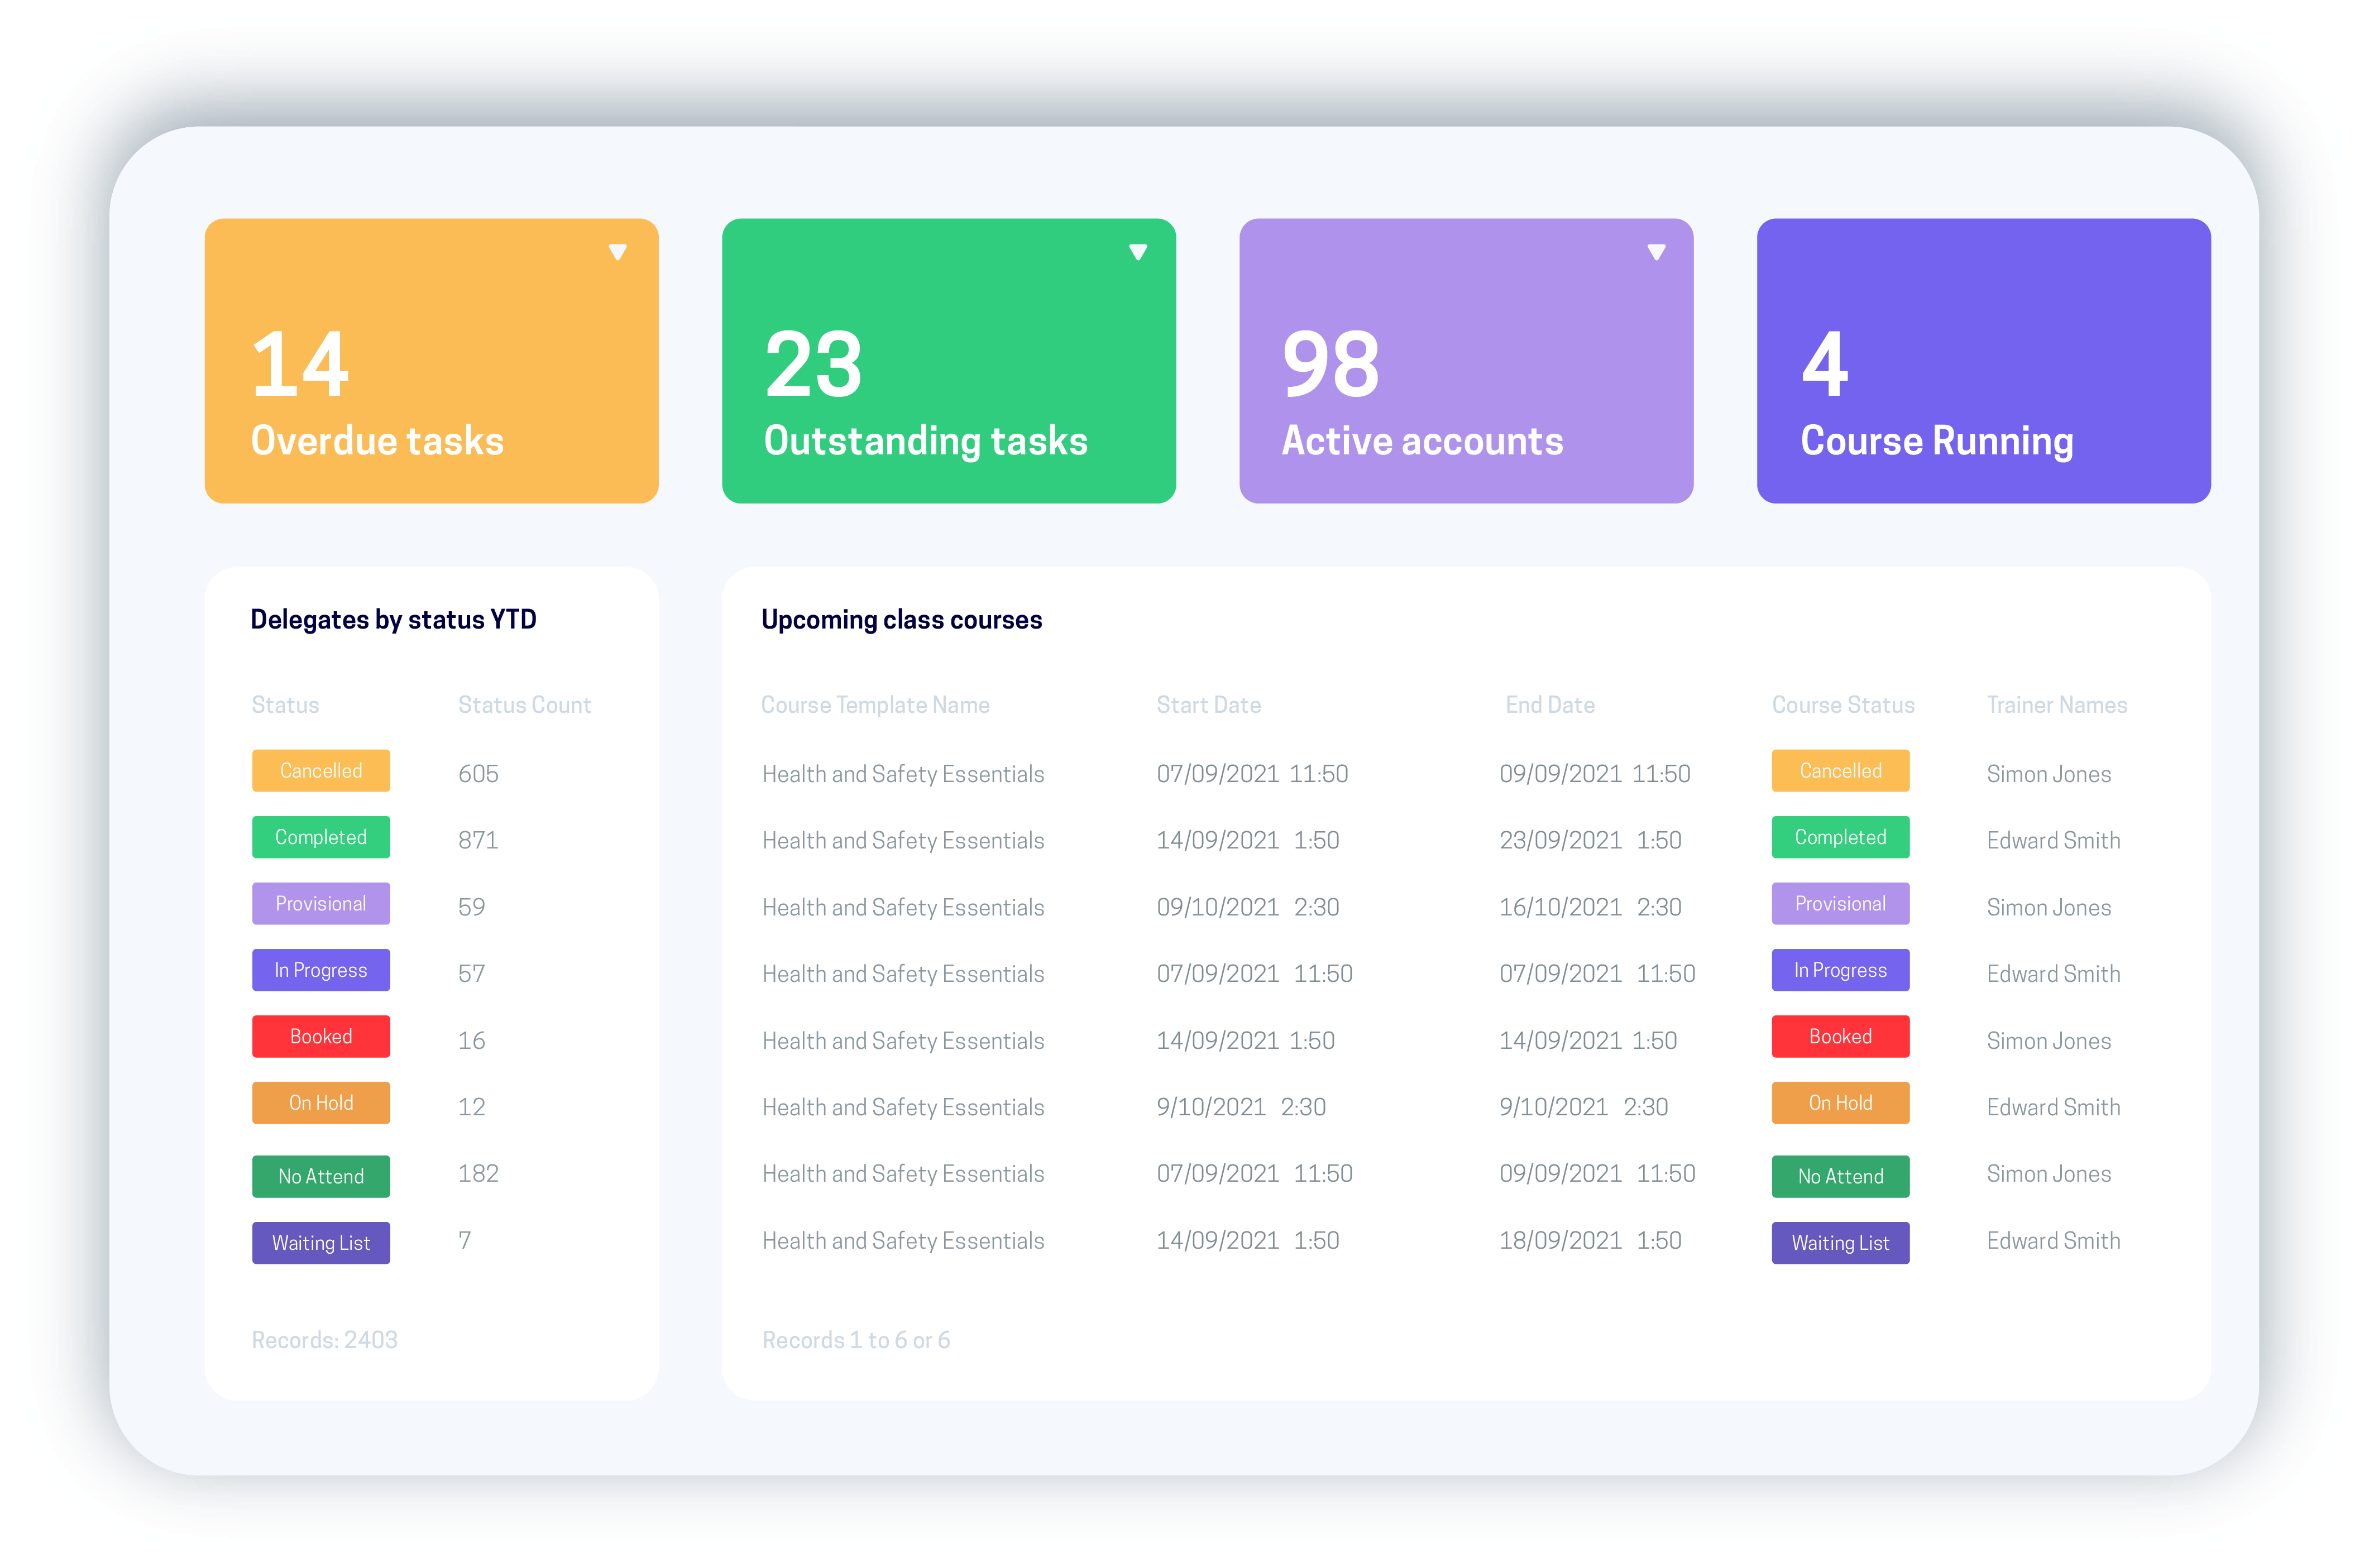This screenshot has height=1568, width=2369.
Task: Click the Course Running summary card
Action: pyautogui.click(x=1983, y=361)
